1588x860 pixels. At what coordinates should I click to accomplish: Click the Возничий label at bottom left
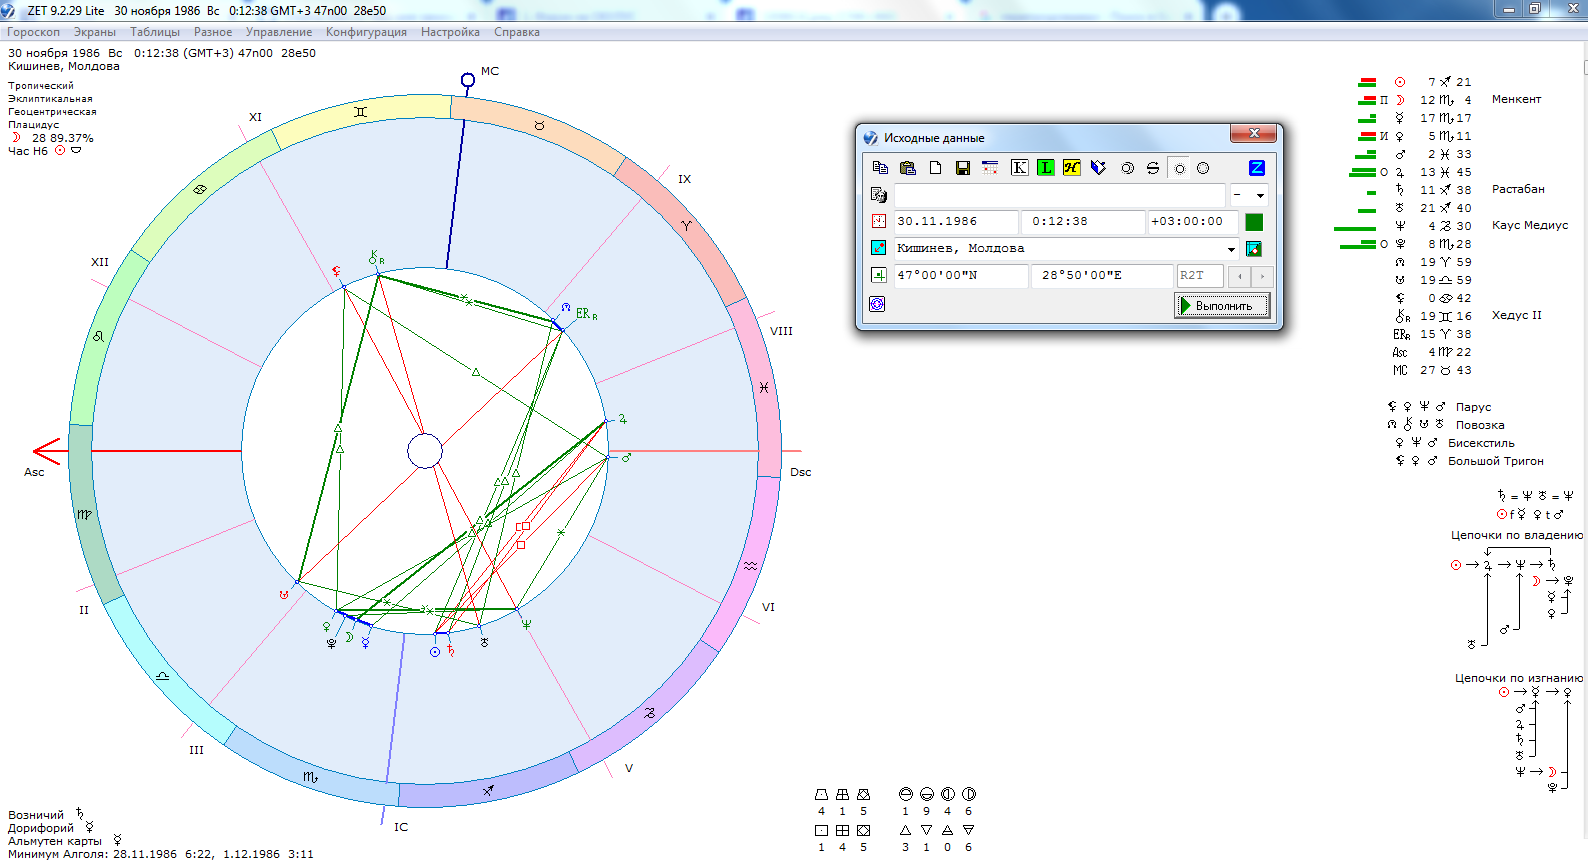[36, 815]
